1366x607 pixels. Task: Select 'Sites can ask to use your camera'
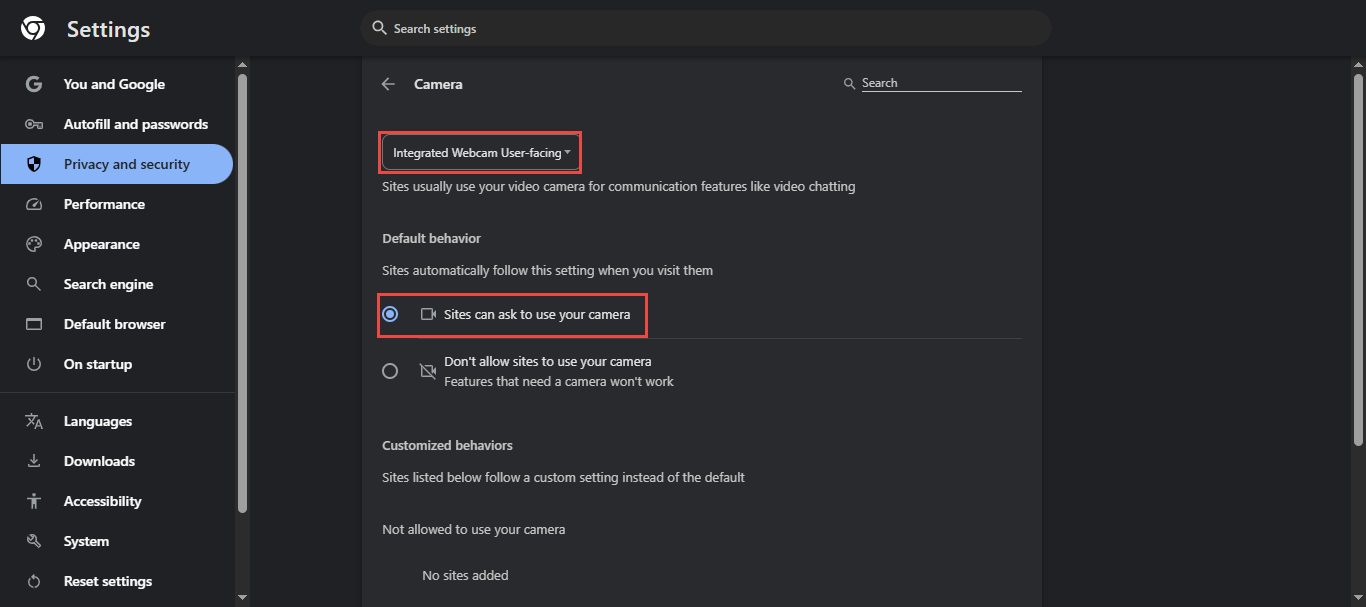(x=390, y=314)
